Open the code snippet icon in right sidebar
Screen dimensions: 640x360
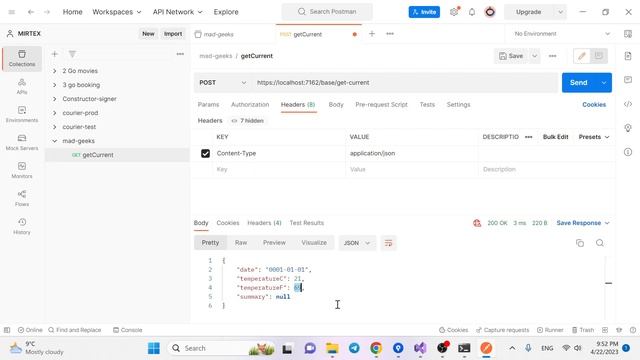tap(628, 104)
